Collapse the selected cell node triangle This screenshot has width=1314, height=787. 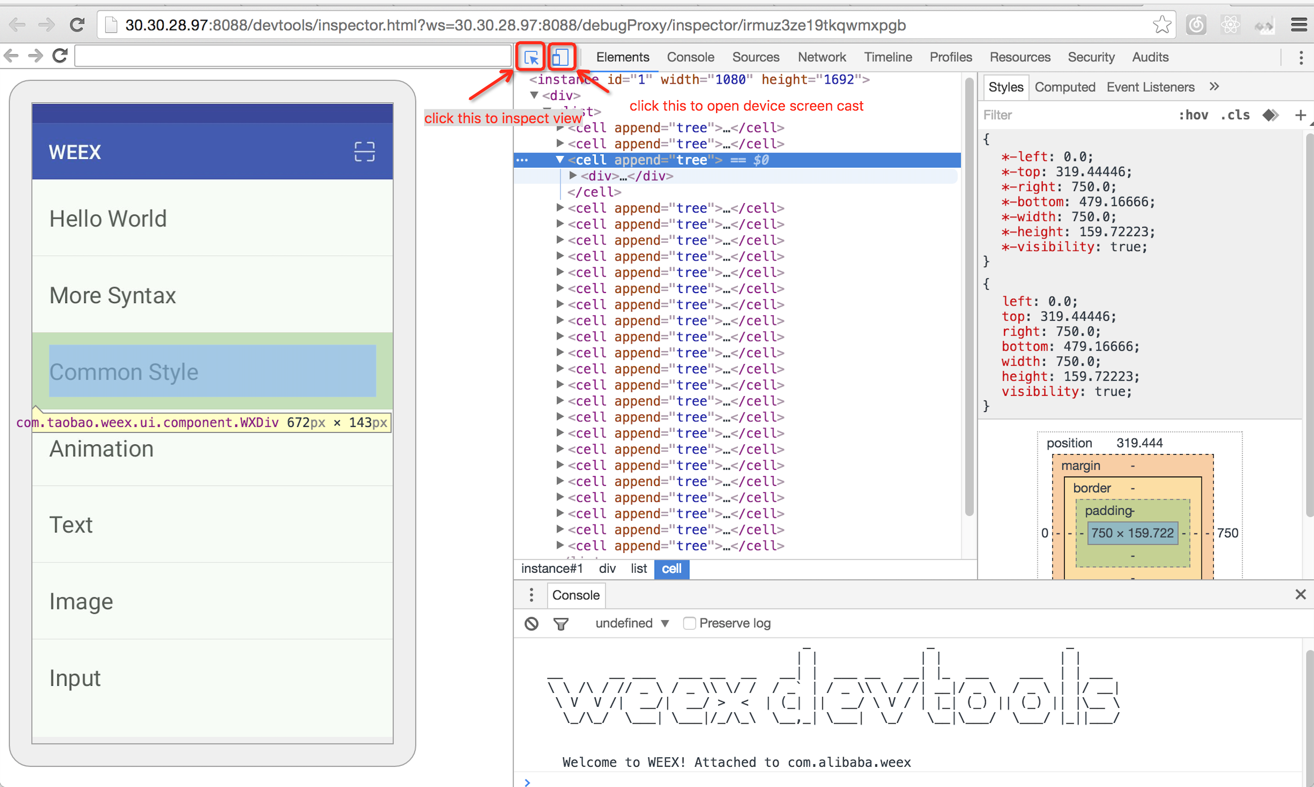point(560,160)
